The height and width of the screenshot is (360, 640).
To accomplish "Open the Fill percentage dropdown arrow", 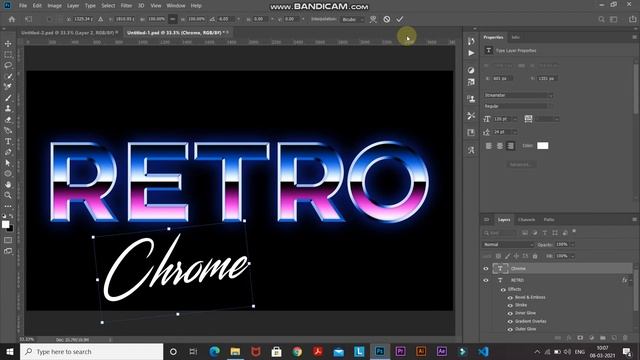I will 572,256.
